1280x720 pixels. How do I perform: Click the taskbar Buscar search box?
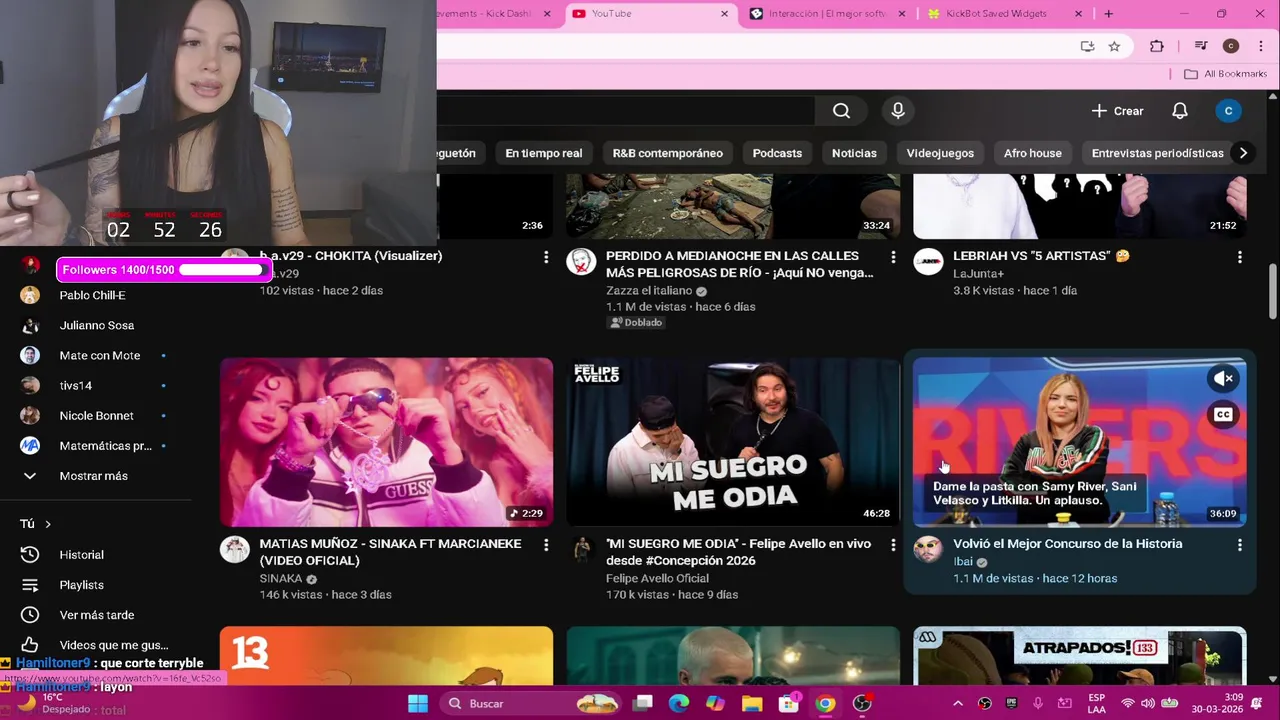[532, 703]
